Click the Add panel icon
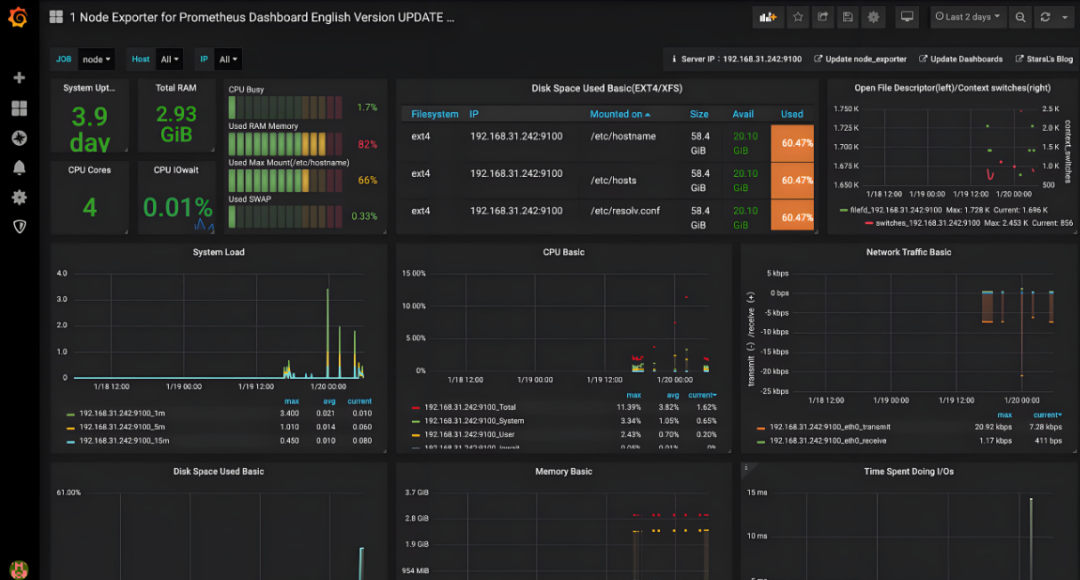The height and width of the screenshot is (580, 1080). pyautogui.click(x=768, y=17)
